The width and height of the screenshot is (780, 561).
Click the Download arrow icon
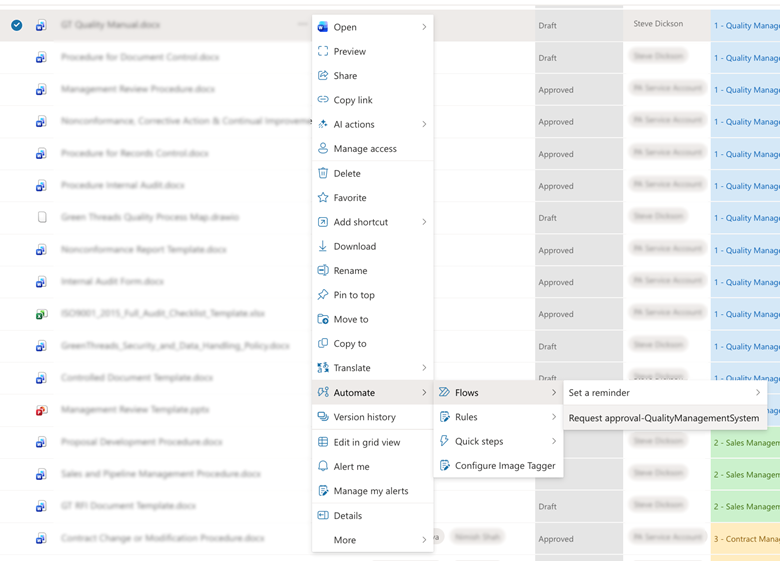pyautogui.click(x=323, y=246)
